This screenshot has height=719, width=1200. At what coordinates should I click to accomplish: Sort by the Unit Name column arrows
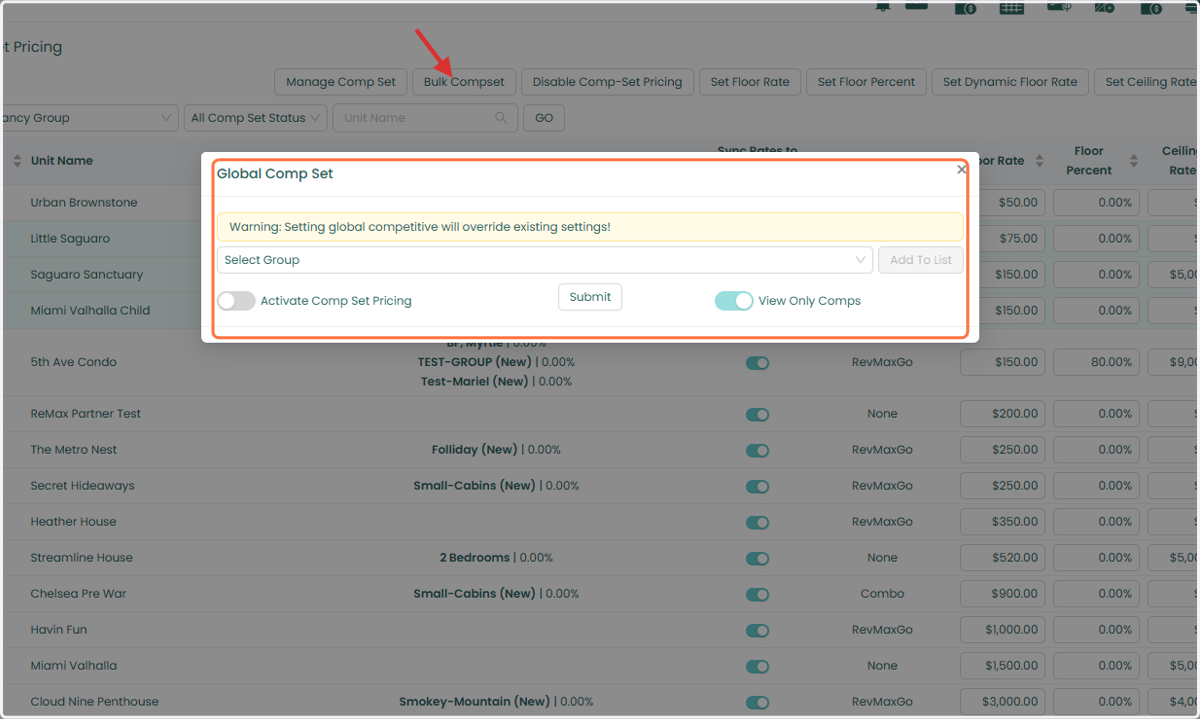17,161
